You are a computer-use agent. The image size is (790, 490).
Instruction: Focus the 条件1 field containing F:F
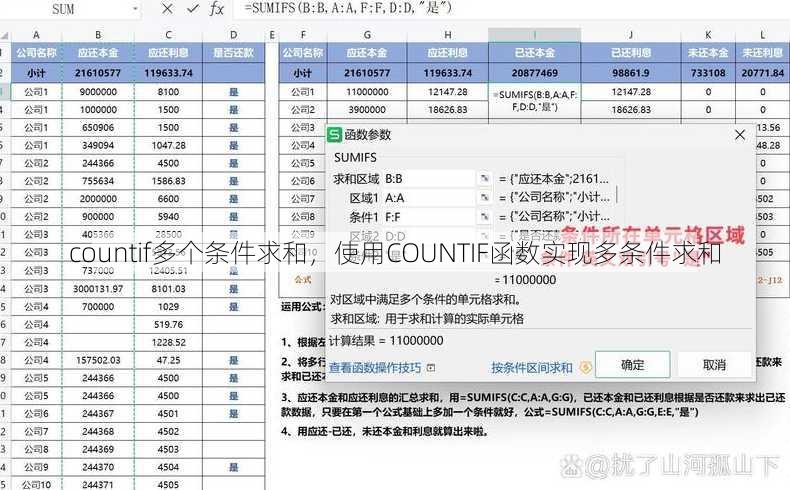tap(429, 217)
